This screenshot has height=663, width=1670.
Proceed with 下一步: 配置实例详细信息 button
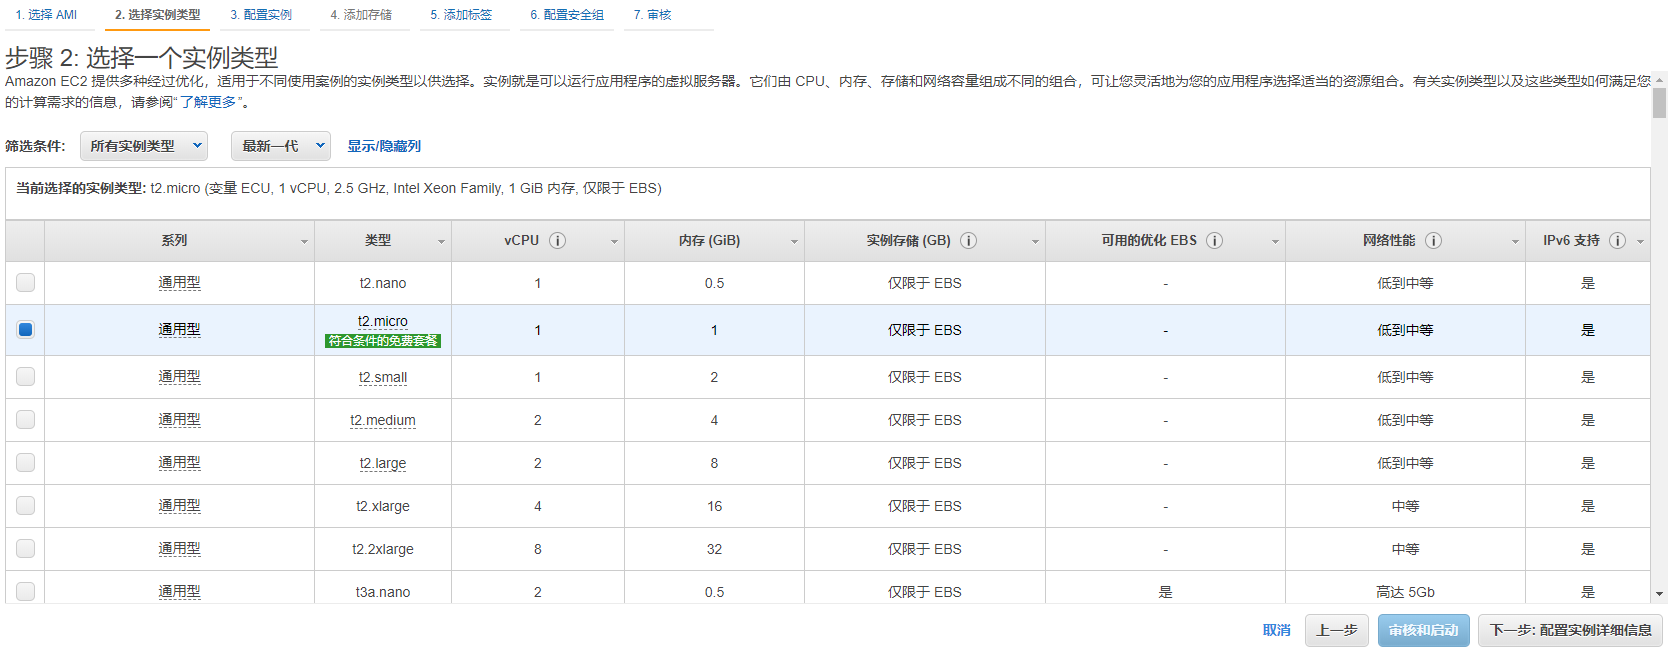(x=1571, y=630)
